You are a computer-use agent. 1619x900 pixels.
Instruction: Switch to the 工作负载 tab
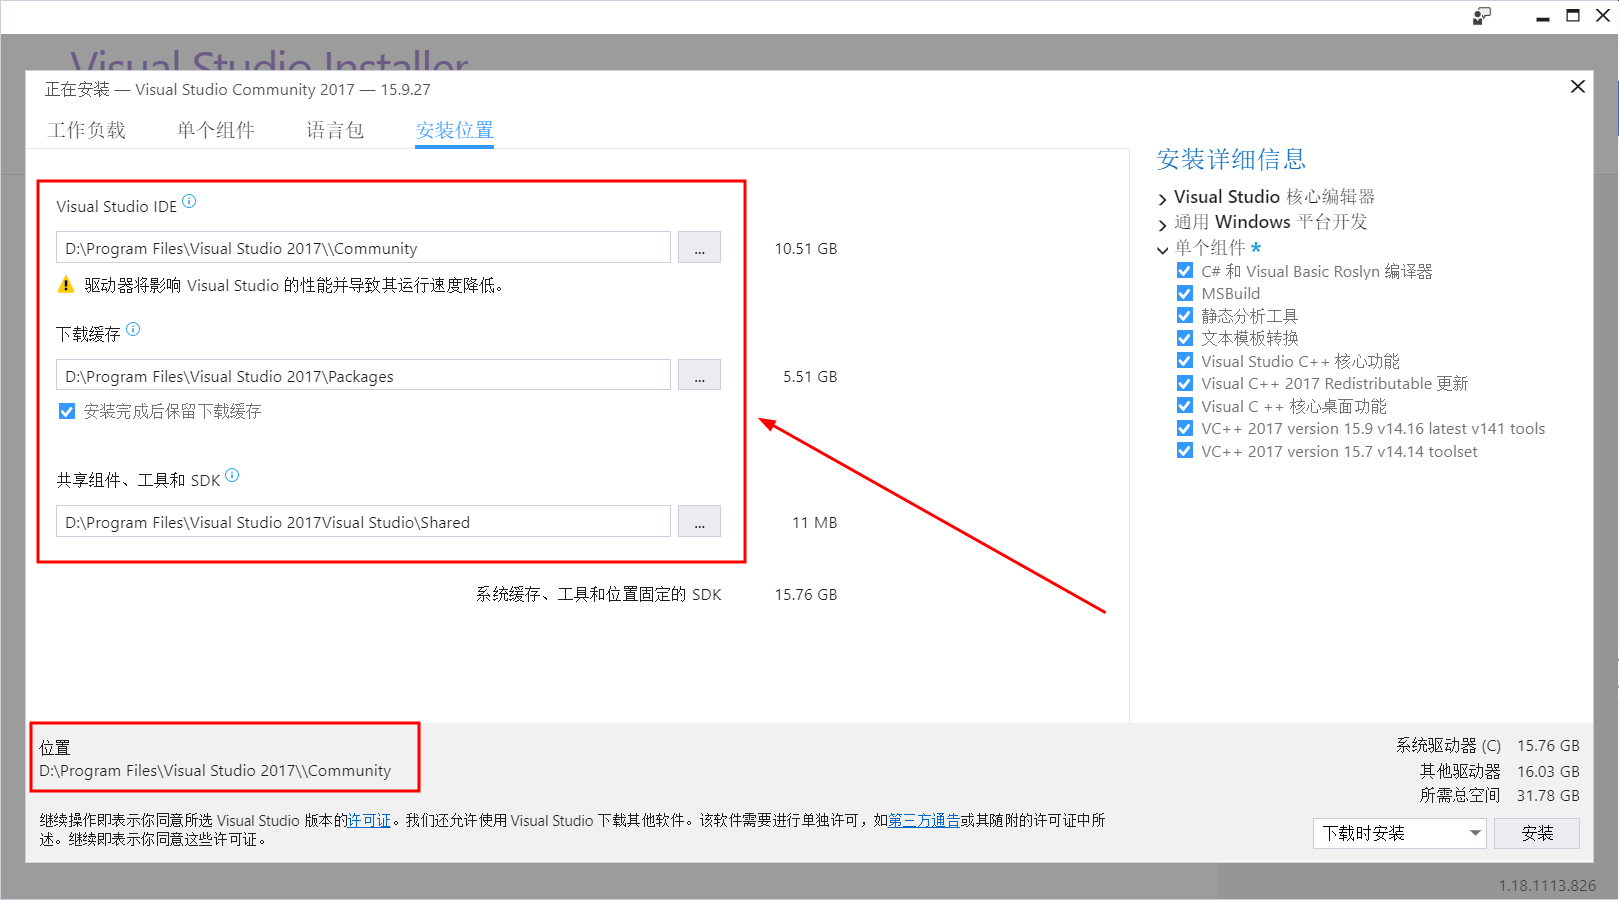tap(87, 130)
